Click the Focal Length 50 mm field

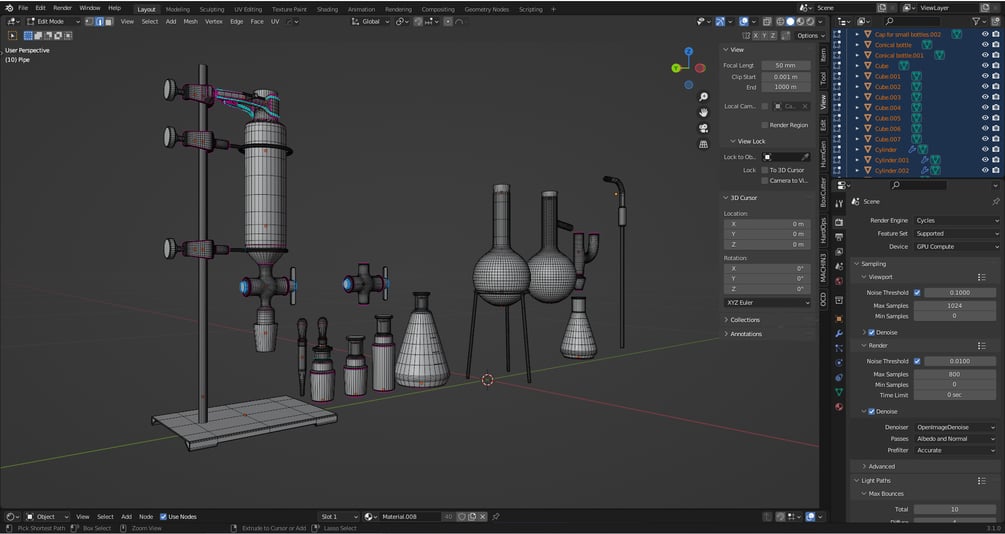pyautogui.click(x=786, y=65)
